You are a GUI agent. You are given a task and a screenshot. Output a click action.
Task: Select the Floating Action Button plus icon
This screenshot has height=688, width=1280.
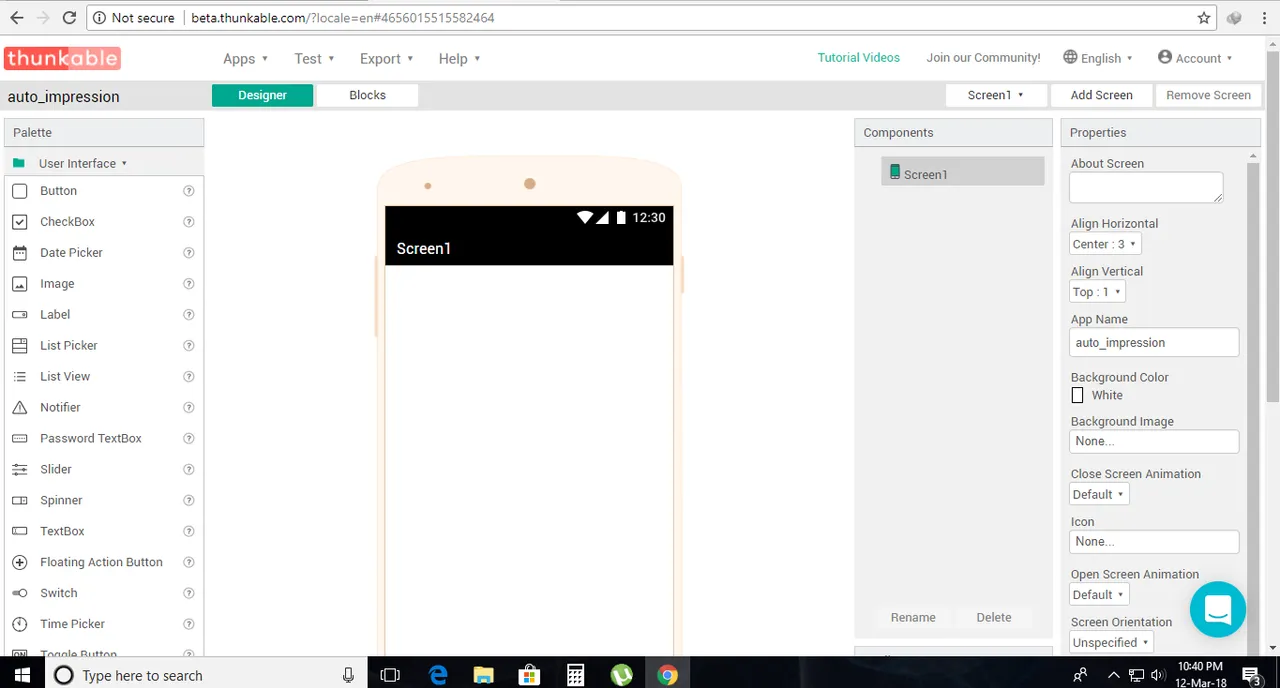click(19, 563)
